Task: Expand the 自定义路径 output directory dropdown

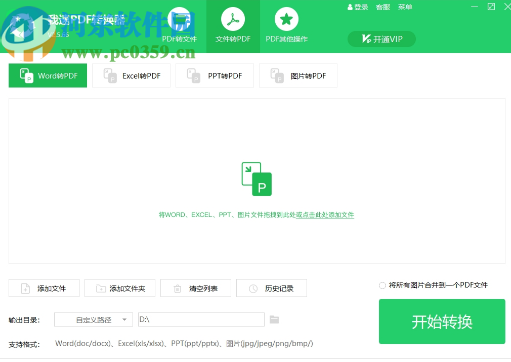Action: 93,320
